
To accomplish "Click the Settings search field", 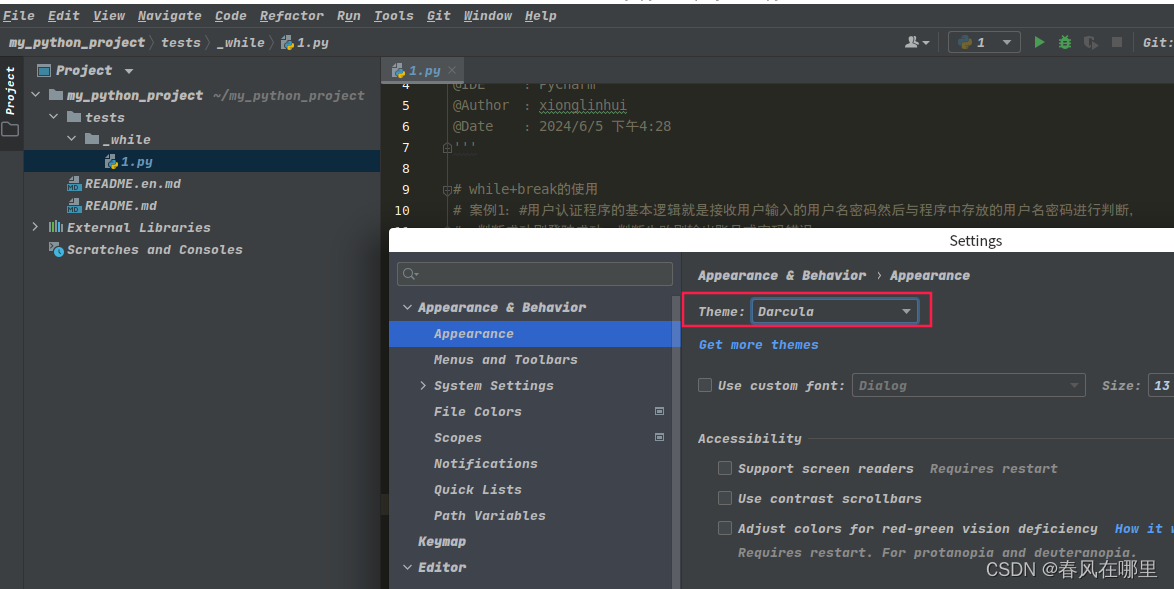I will [534, 273].
